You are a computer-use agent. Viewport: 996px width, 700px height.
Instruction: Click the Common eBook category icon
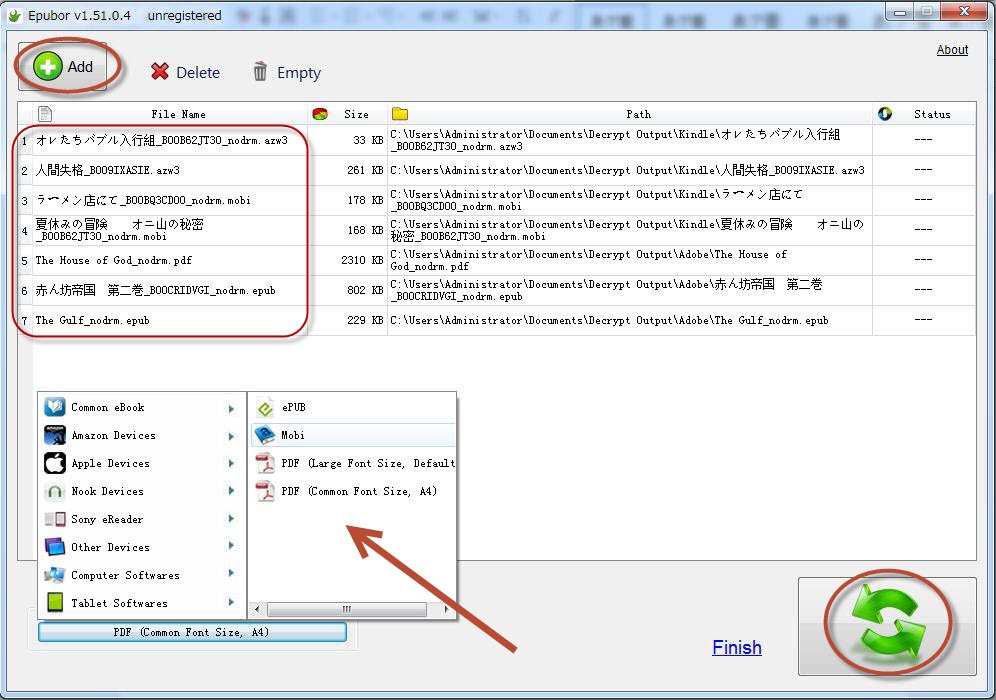pos(55,407)
